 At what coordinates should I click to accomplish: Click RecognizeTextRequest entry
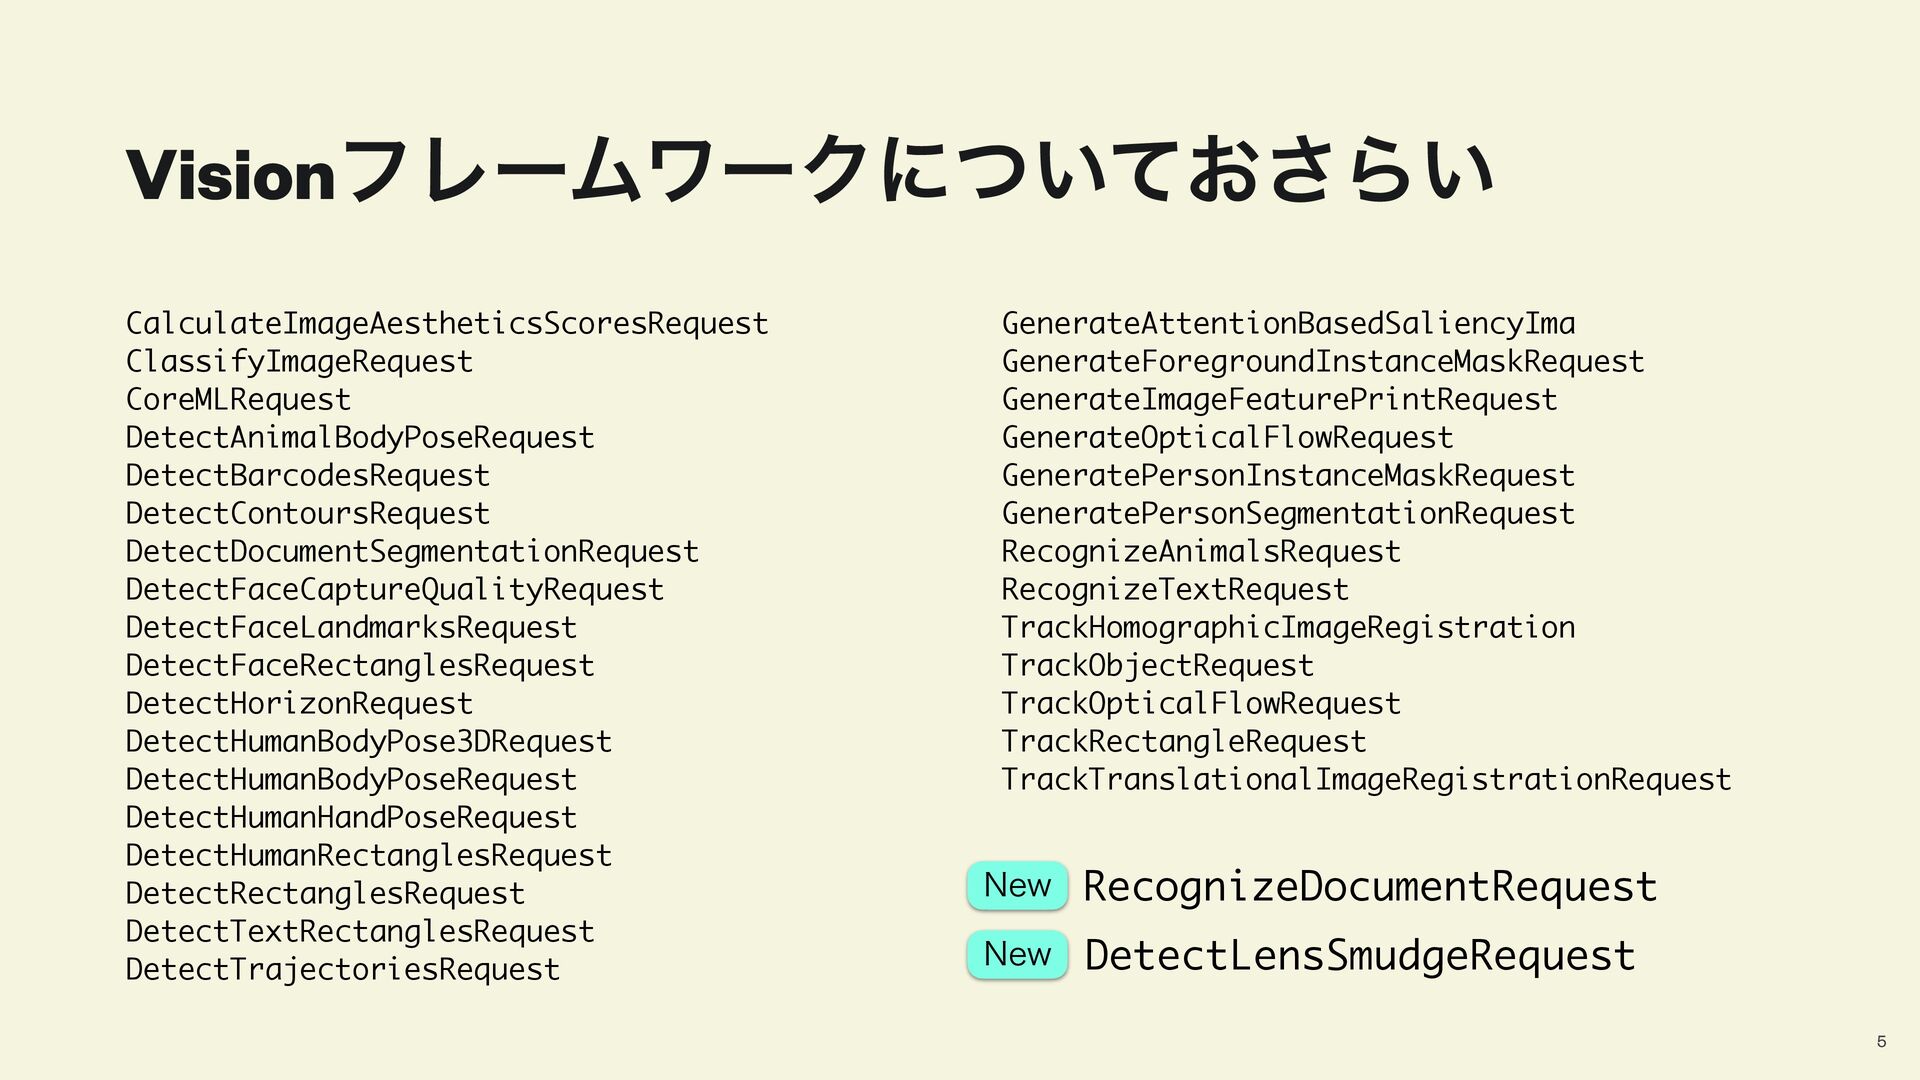1175,590
